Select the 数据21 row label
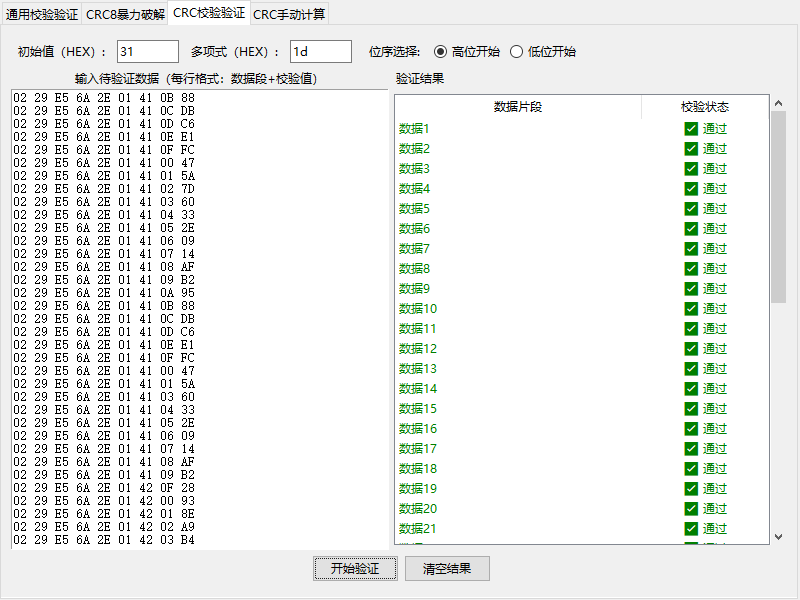800x600 pixels. coord(418,529)
